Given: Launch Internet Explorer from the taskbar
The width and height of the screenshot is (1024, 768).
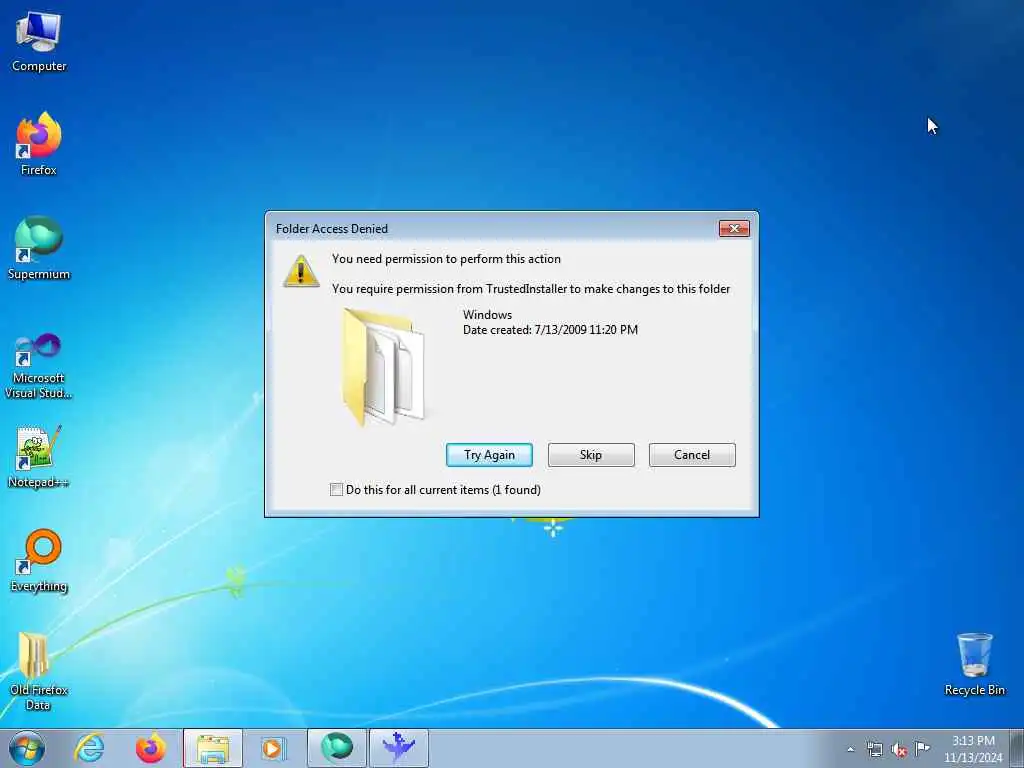Looking at the screenshot, I should pyautogui.click(x=89, y=748).
